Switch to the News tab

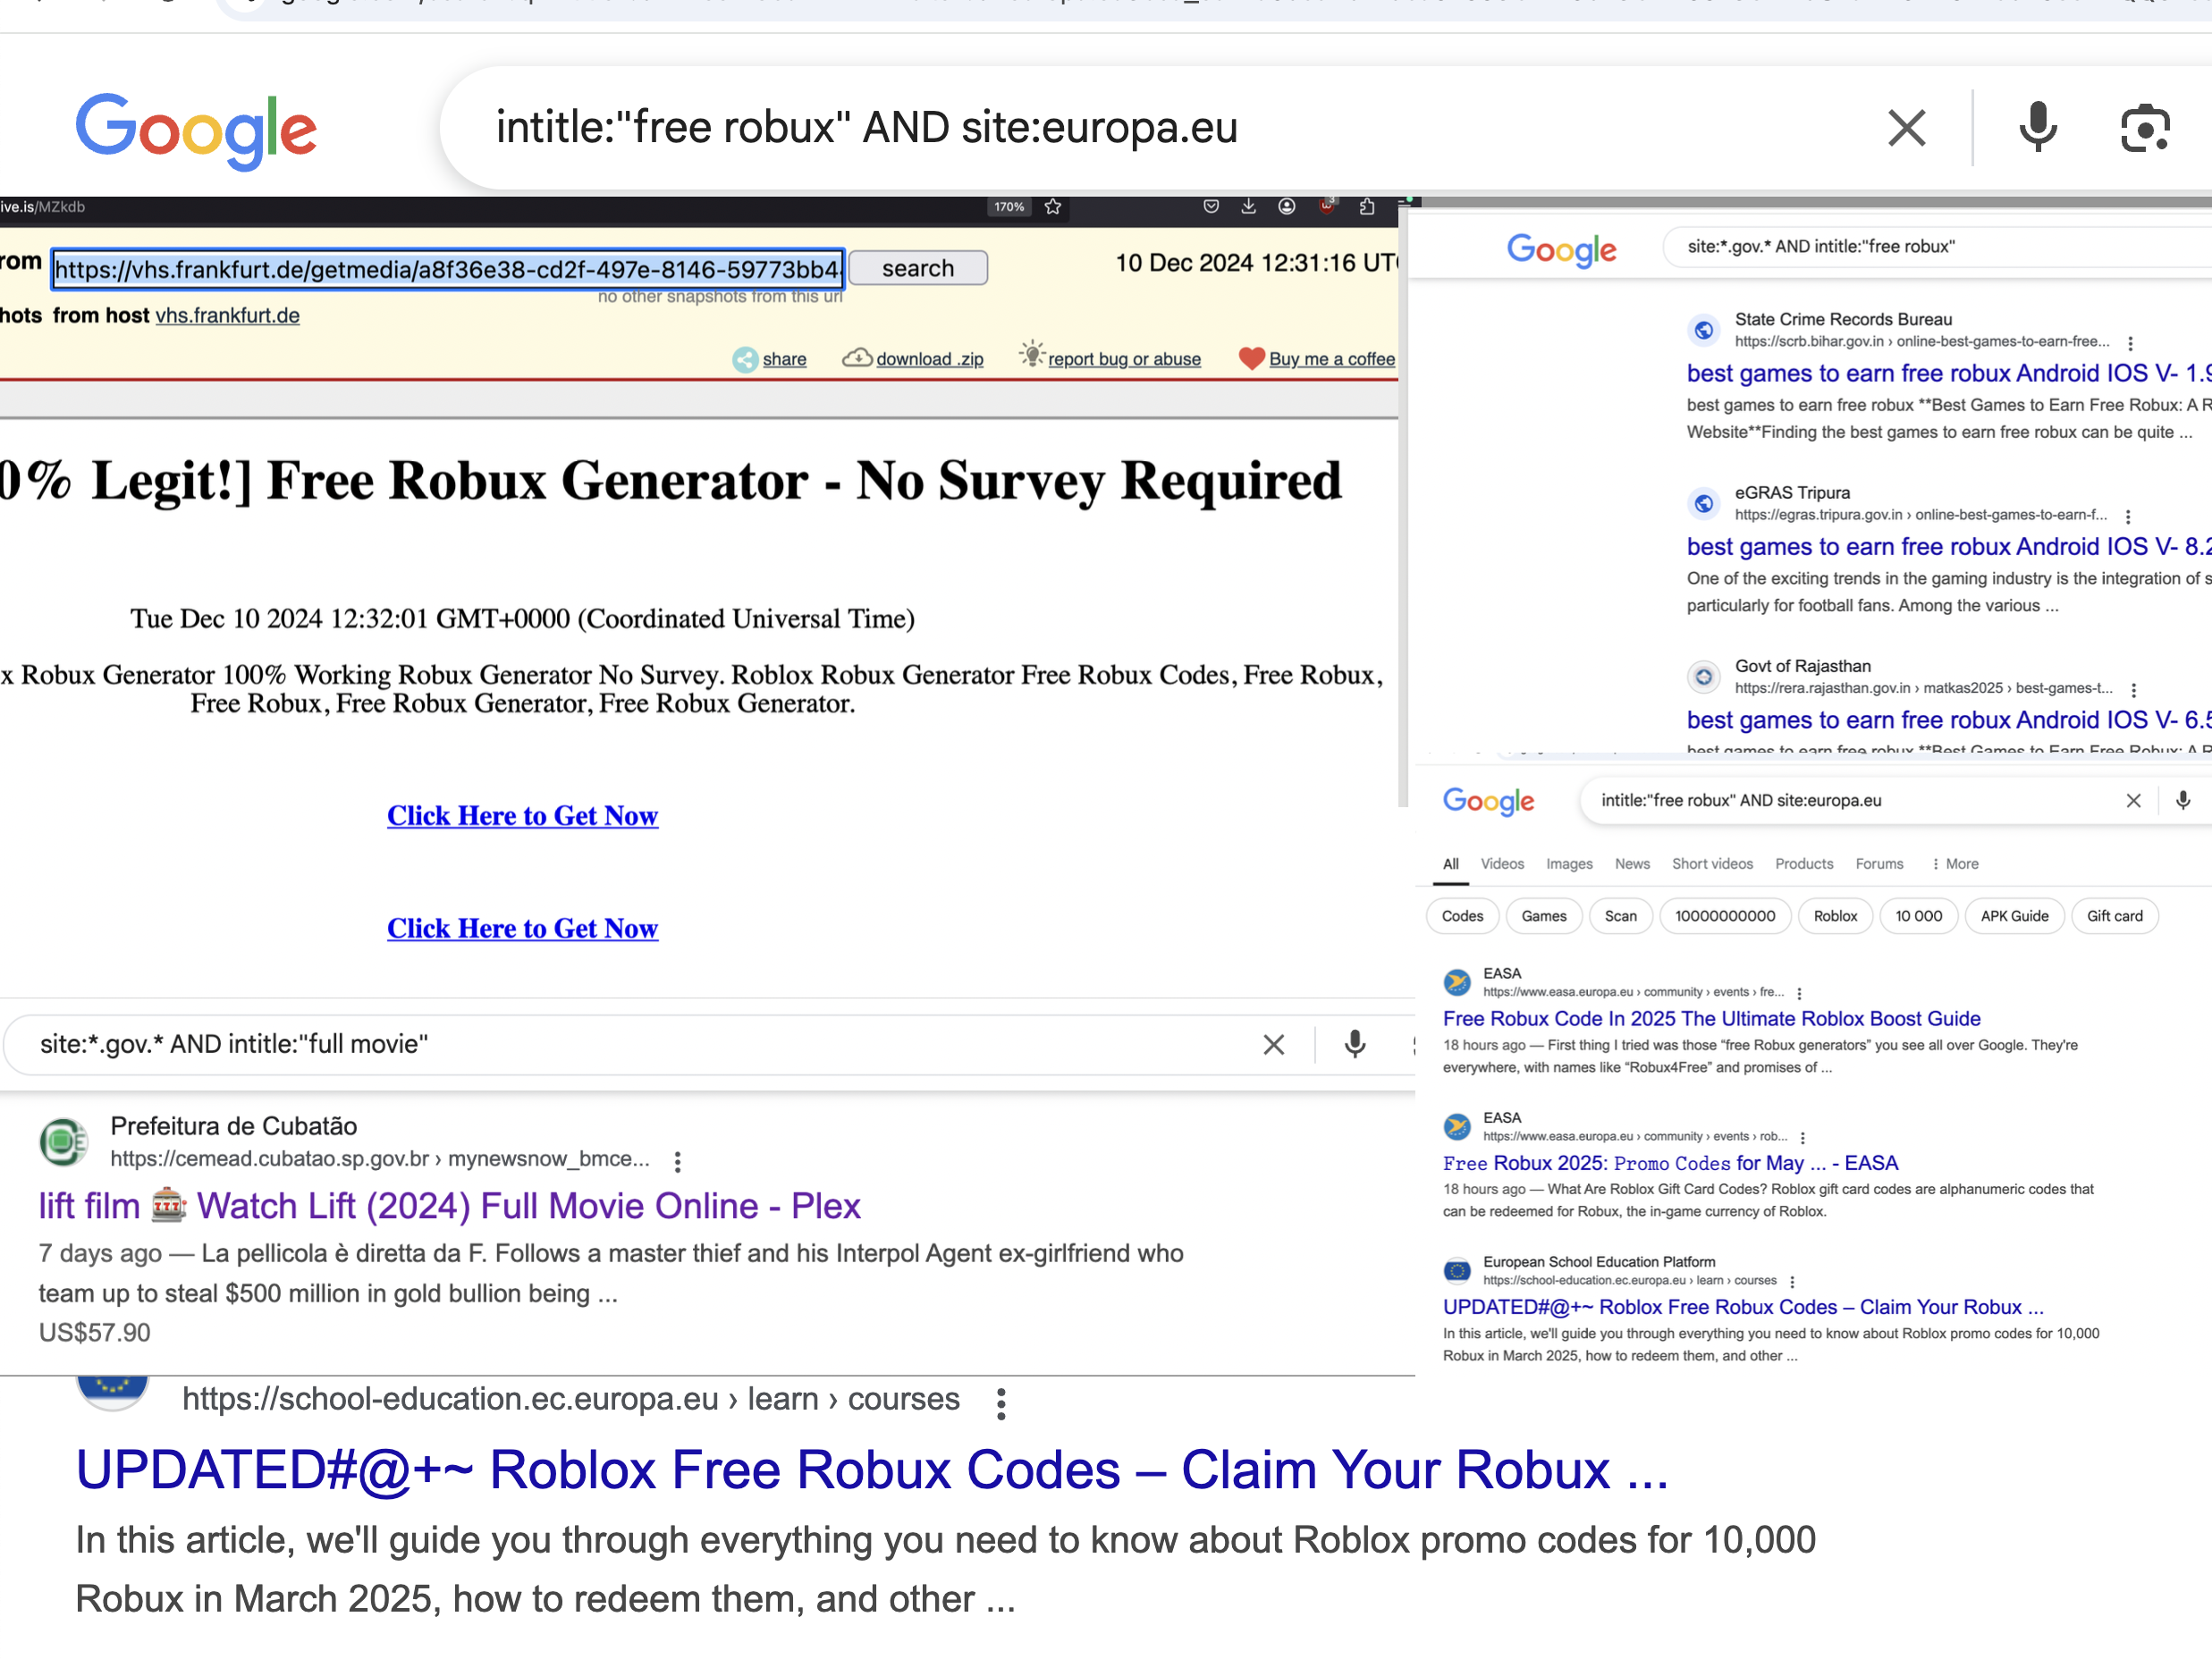[x=1632, y=864]
